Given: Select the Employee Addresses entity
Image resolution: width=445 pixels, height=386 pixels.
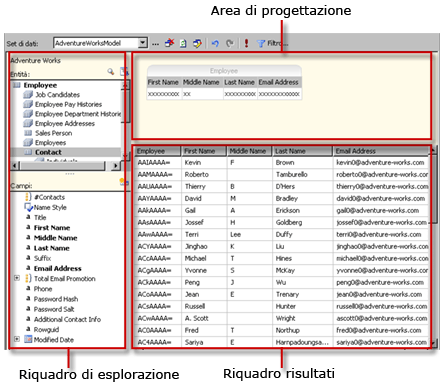Looking at the screenshot, I should (x=65, y=124).
